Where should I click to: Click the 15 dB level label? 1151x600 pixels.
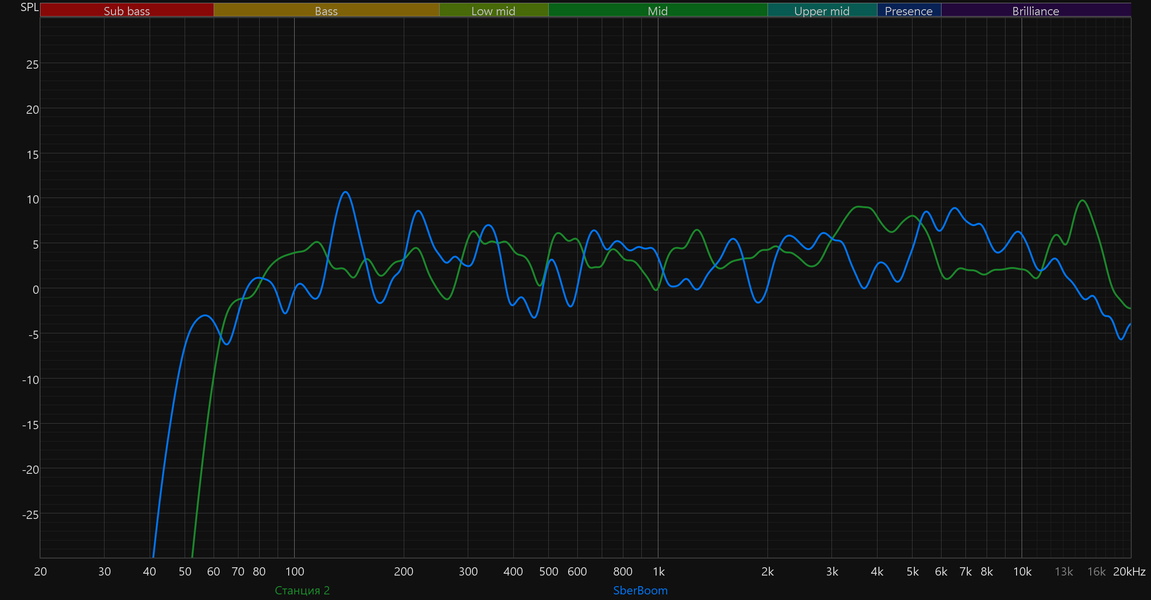point(32,155)
